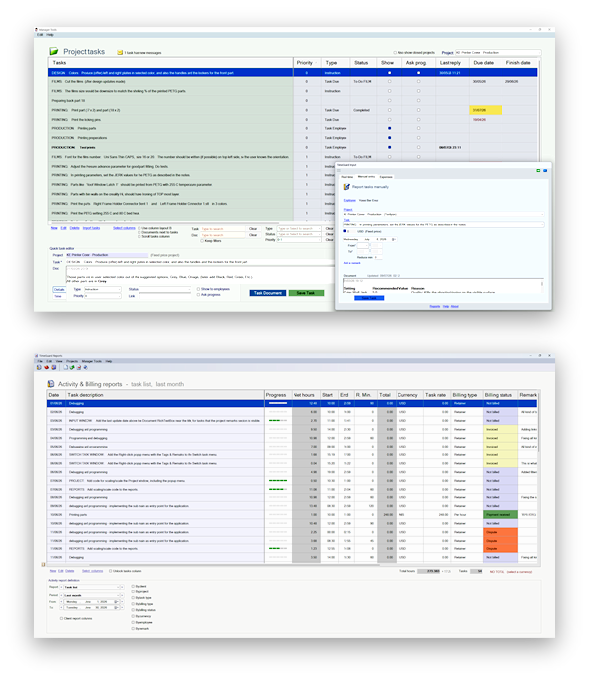Screen dimensions: 589x679
Task: Click the first toolbar icon in the reports window
Action: (39, 367)
